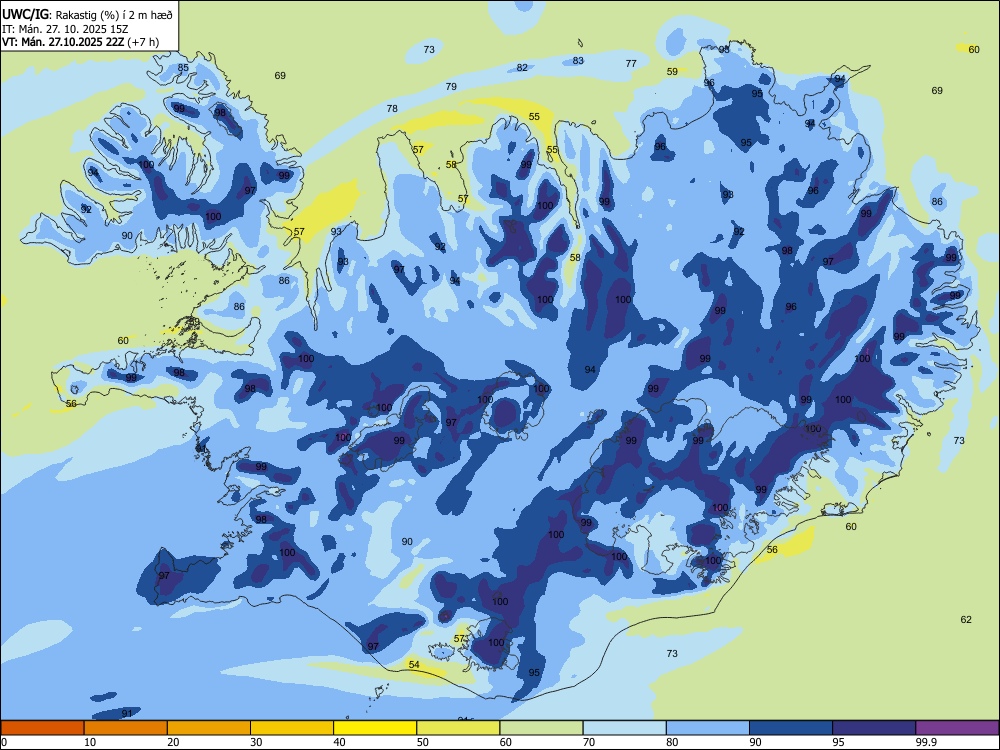Click the '59' value on the map
1000x750 pixels.
(672, 71)
